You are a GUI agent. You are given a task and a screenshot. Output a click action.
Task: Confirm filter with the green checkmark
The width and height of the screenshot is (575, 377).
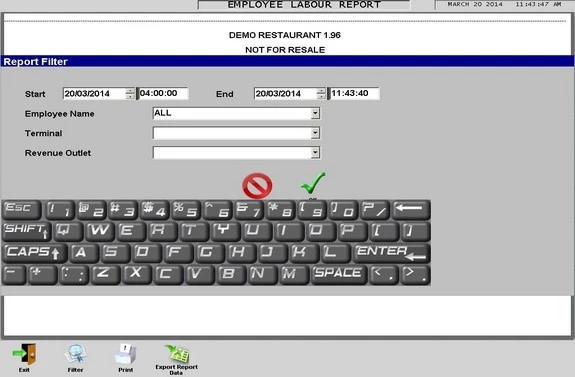(x=313, y=183)
